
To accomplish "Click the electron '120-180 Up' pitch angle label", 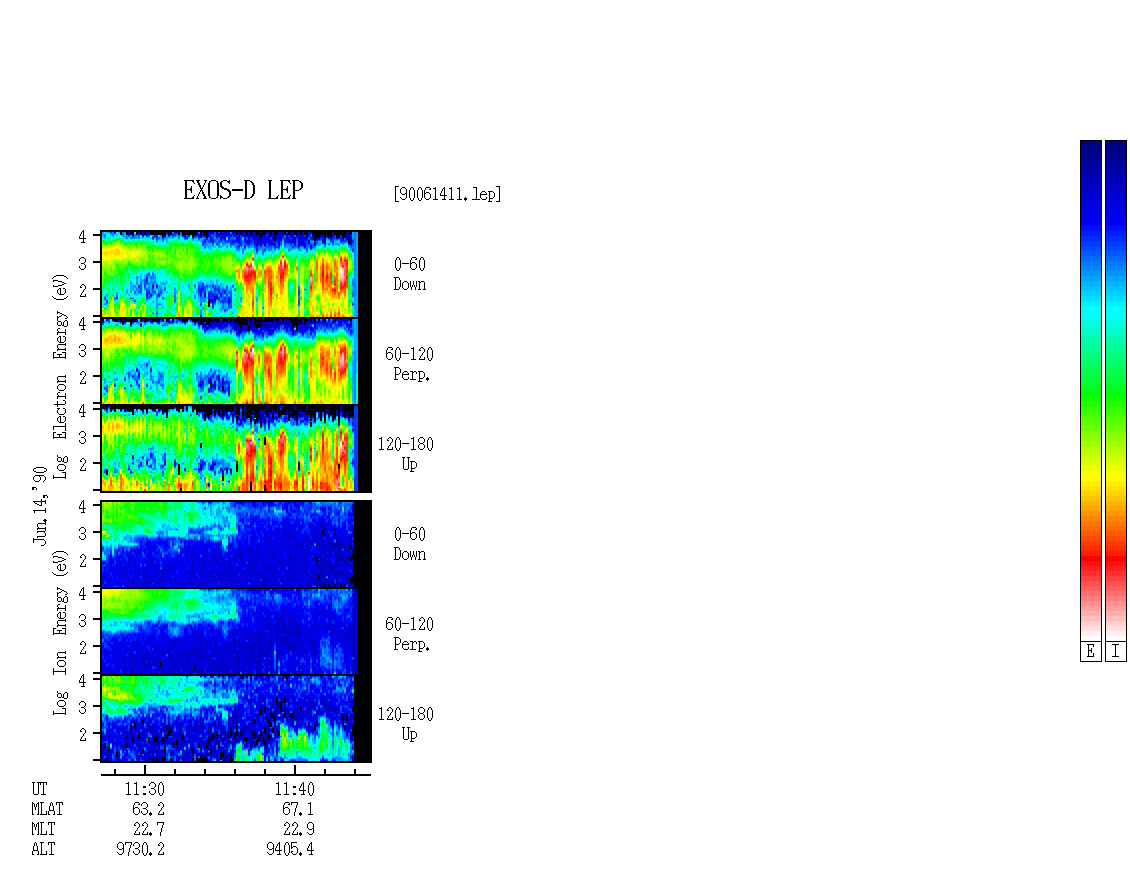I will pos(406,454).
